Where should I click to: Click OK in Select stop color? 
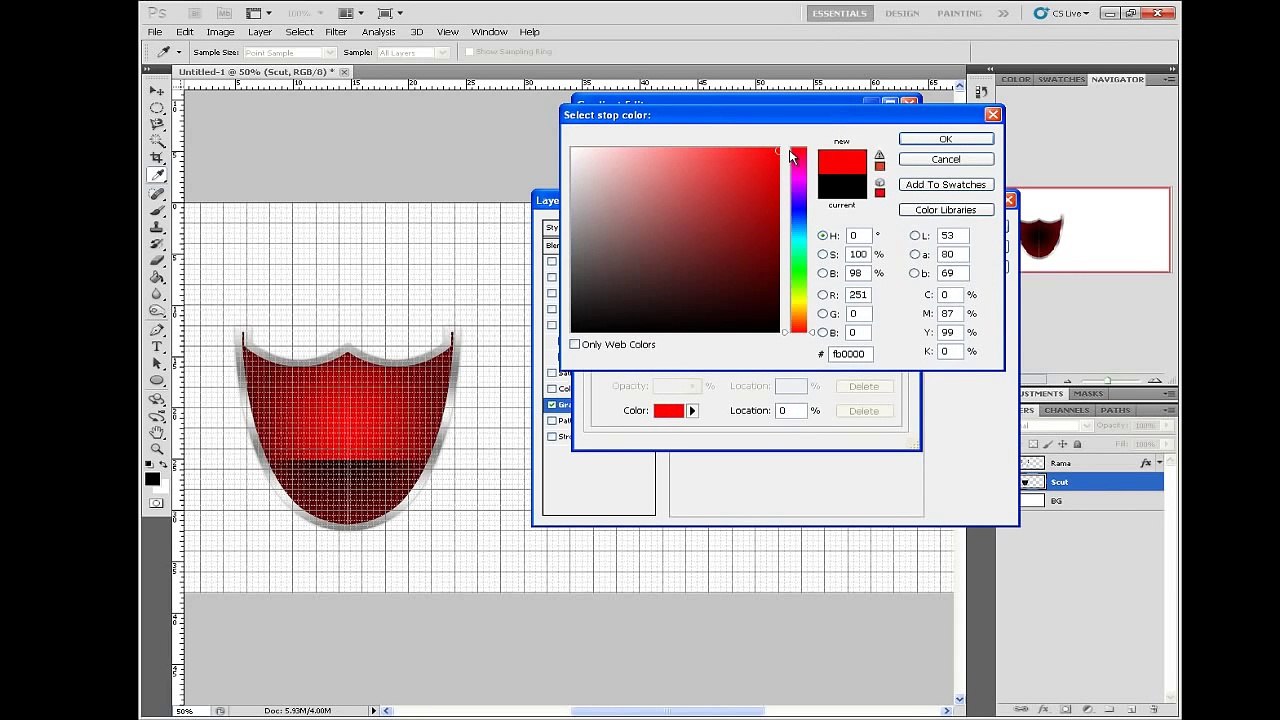click(946, 139)
